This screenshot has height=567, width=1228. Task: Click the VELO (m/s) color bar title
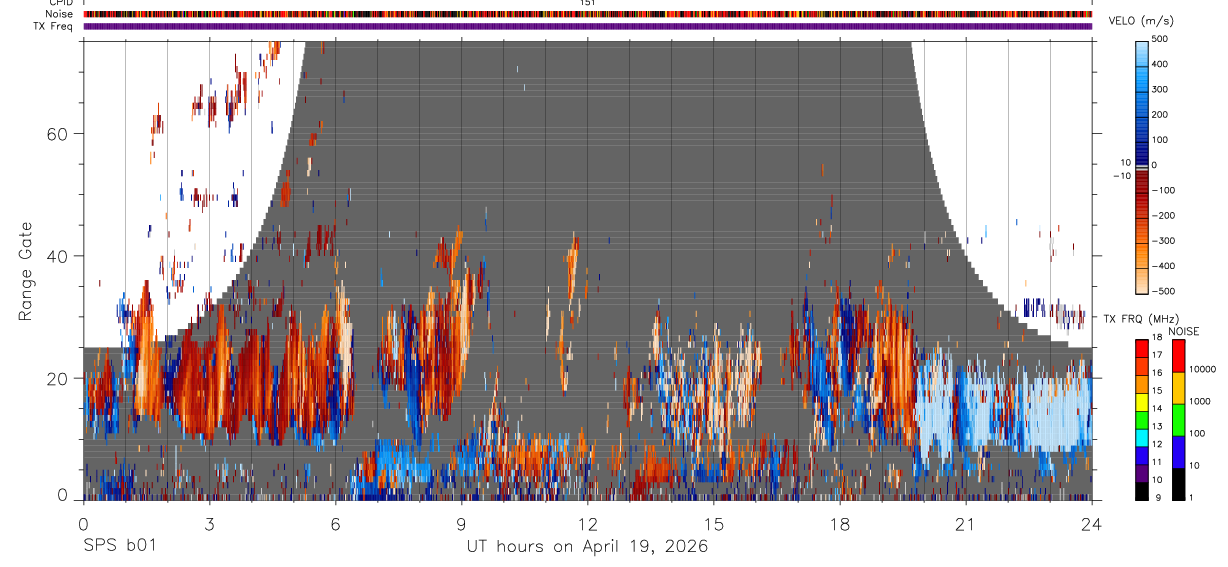(1142, 21)
